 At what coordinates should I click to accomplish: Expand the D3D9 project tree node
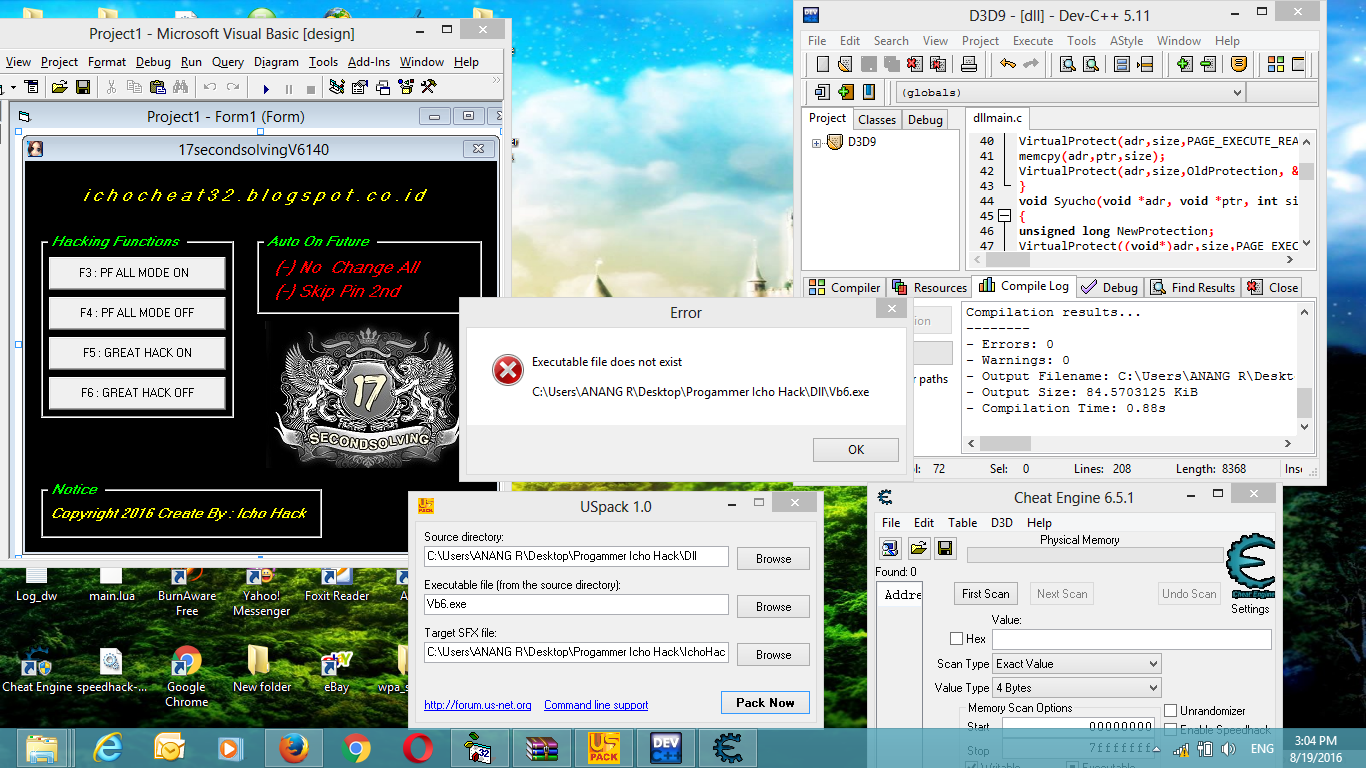[x=817, y=143]
